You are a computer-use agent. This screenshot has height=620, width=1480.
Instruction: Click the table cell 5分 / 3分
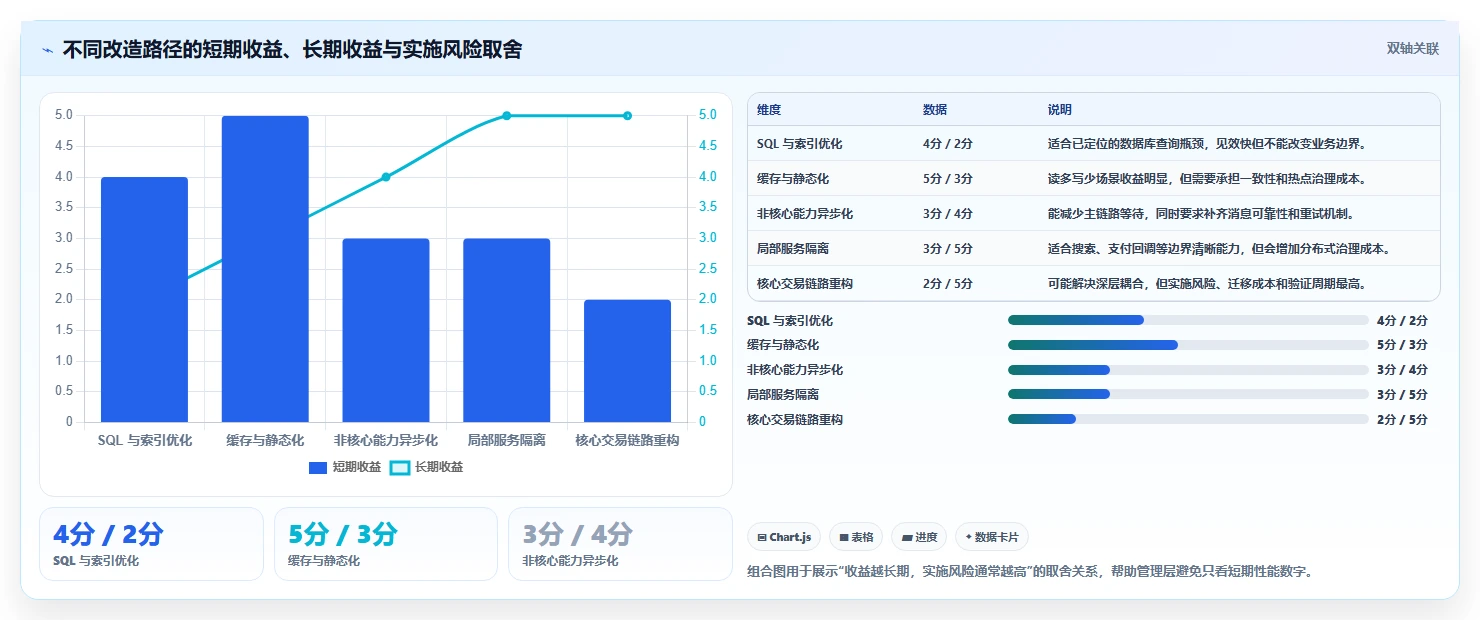[948, 179]
